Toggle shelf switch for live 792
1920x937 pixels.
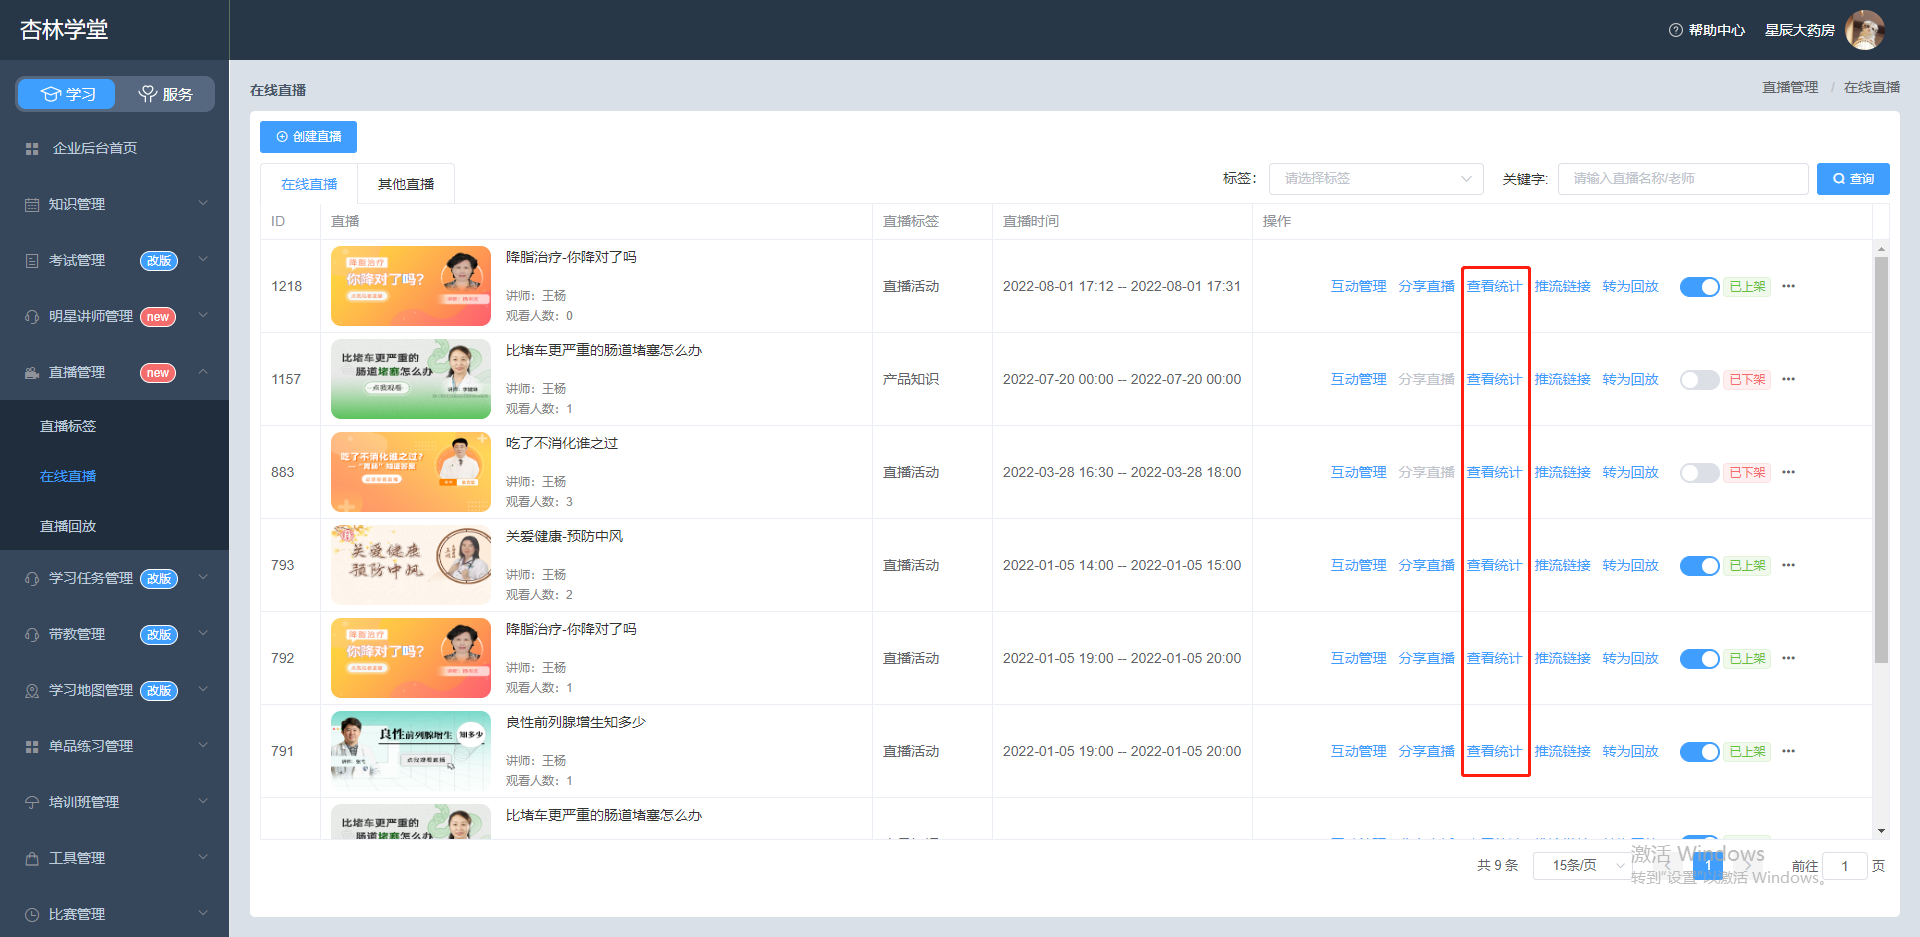(x=1699, y=659)
